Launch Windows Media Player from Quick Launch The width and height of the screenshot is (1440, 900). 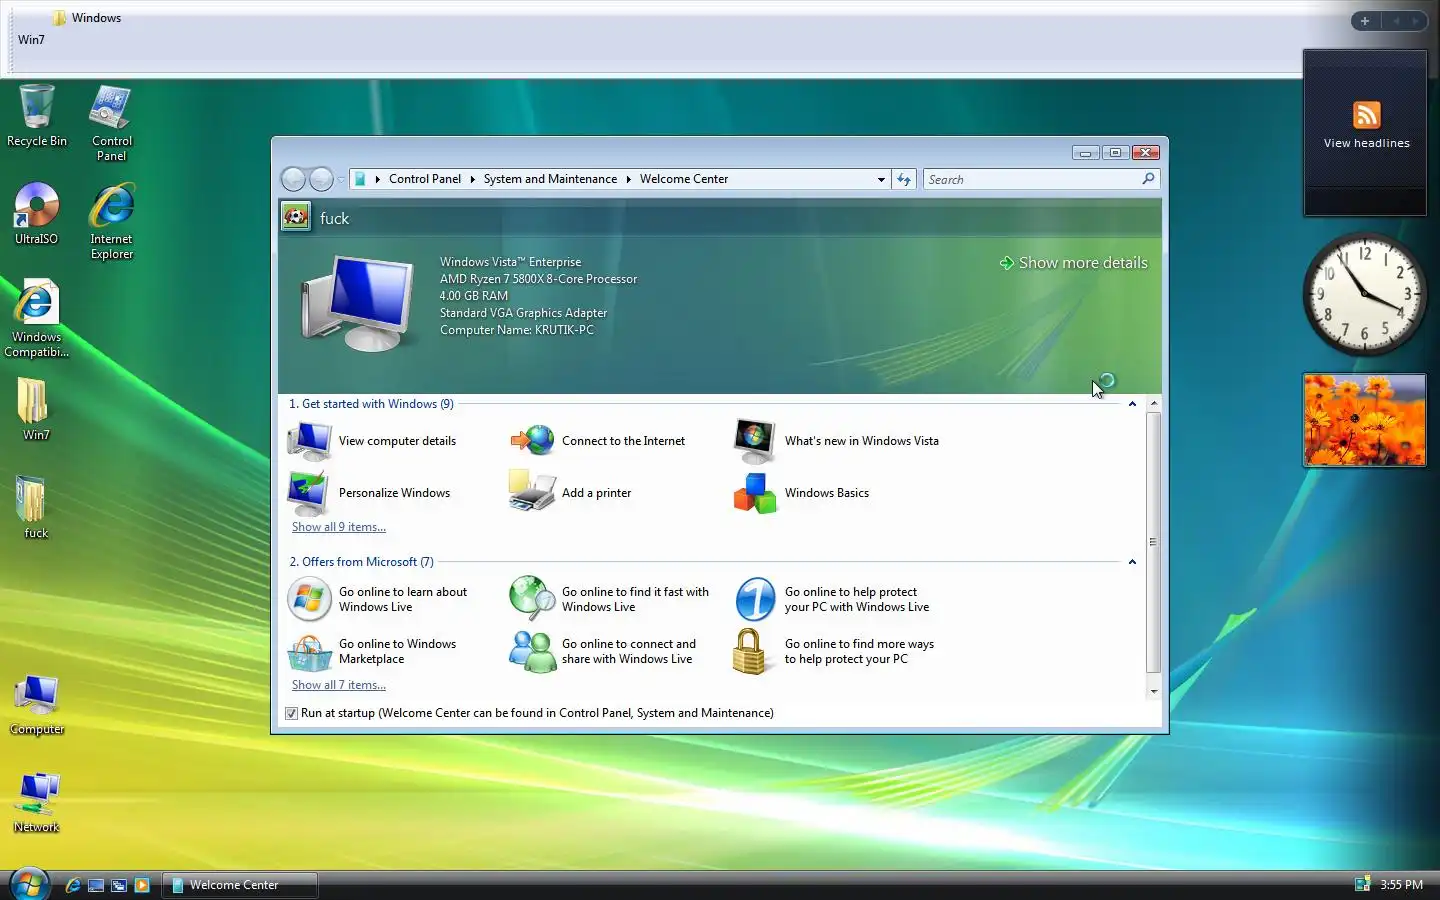142,885
